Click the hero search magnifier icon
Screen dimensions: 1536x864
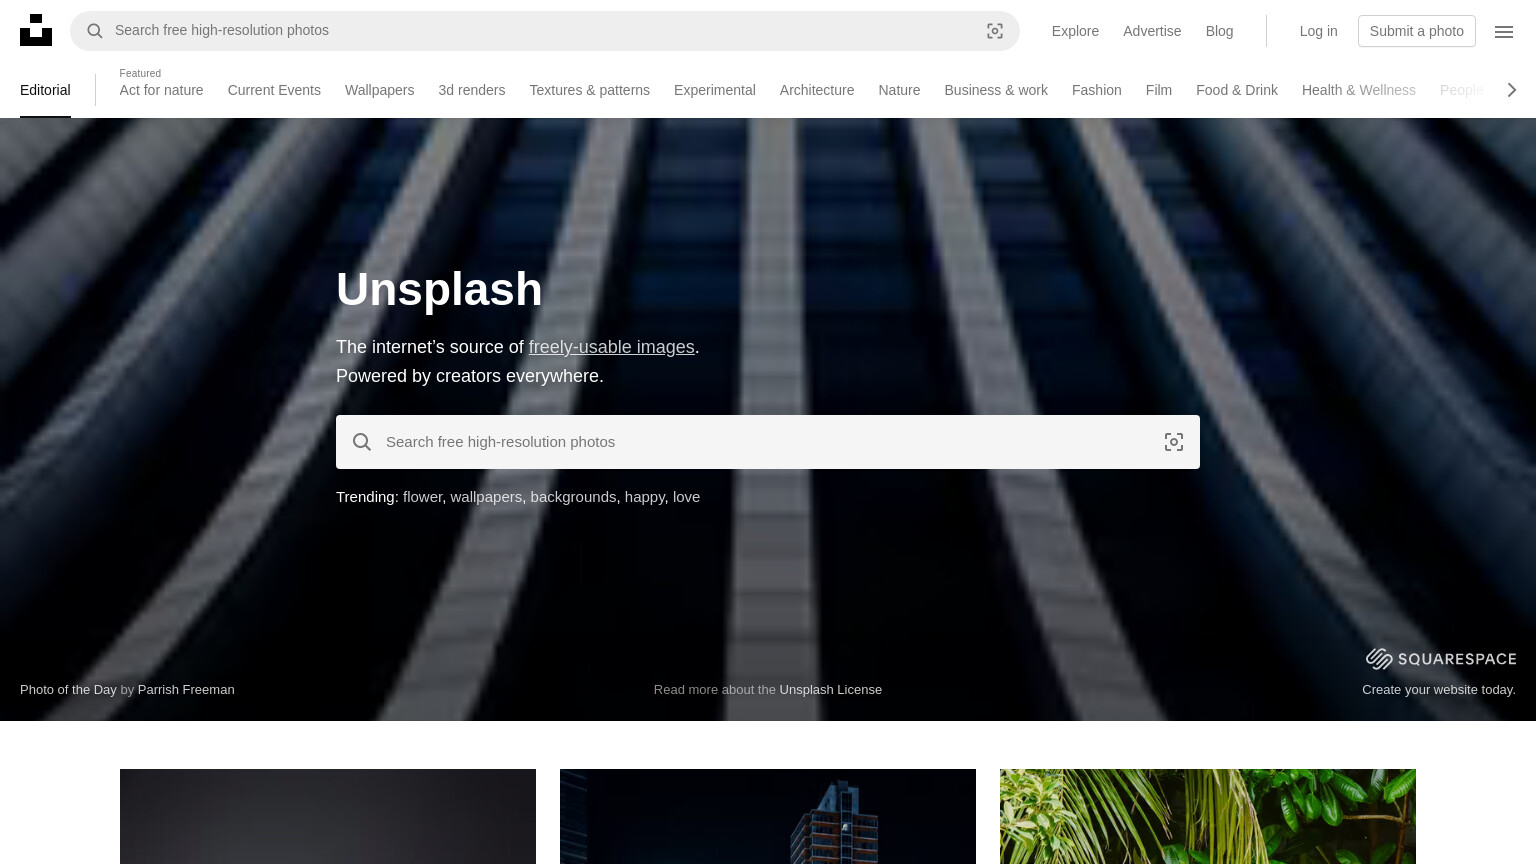(x=362, y=442)
